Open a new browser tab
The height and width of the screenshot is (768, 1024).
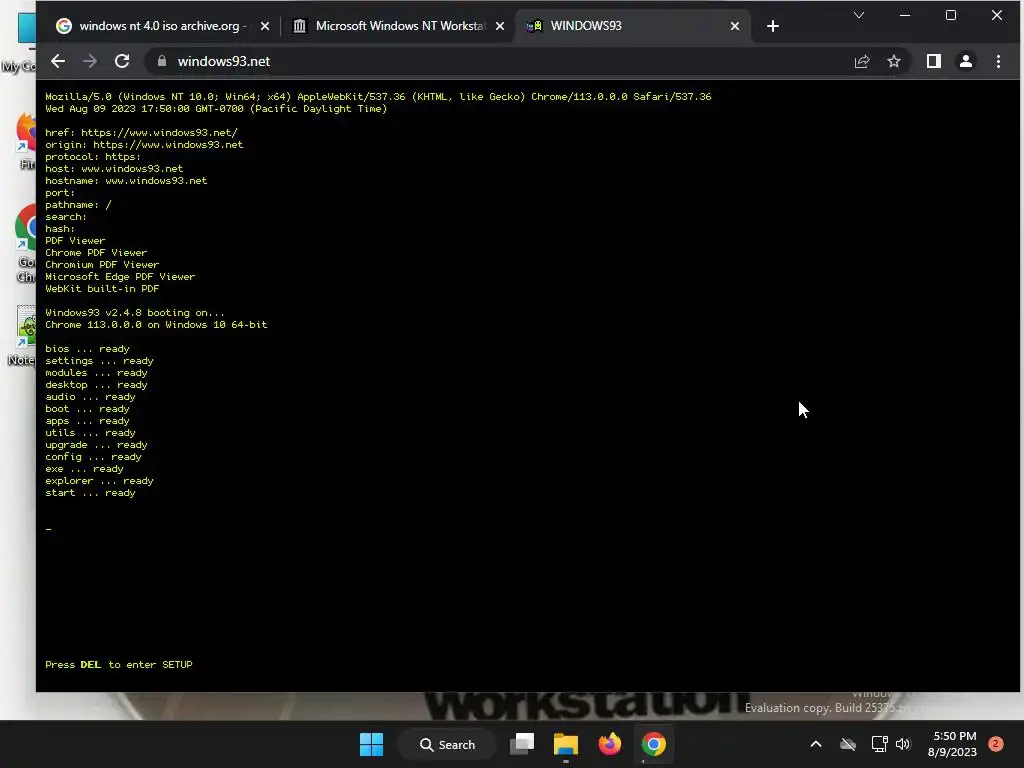[773, 26]
